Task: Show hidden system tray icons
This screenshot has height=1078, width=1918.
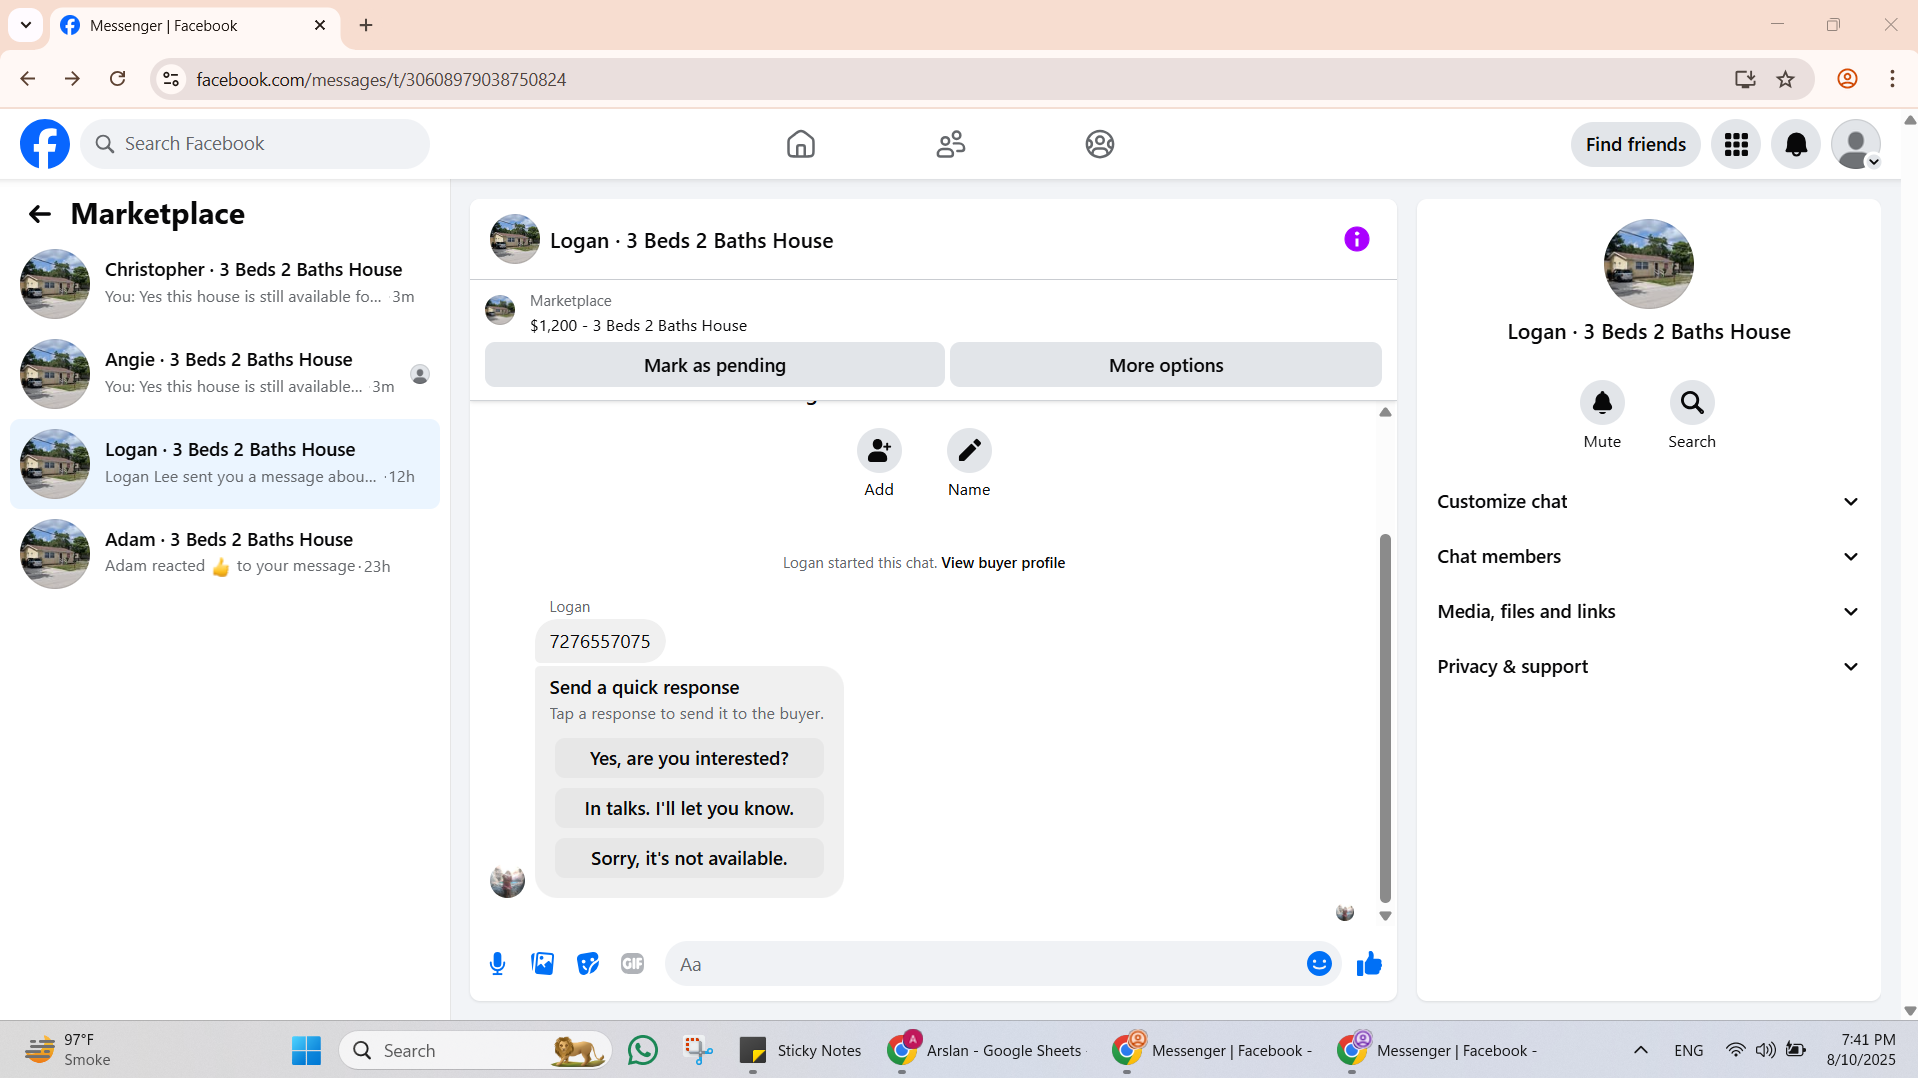Action: [1640, 1050]
